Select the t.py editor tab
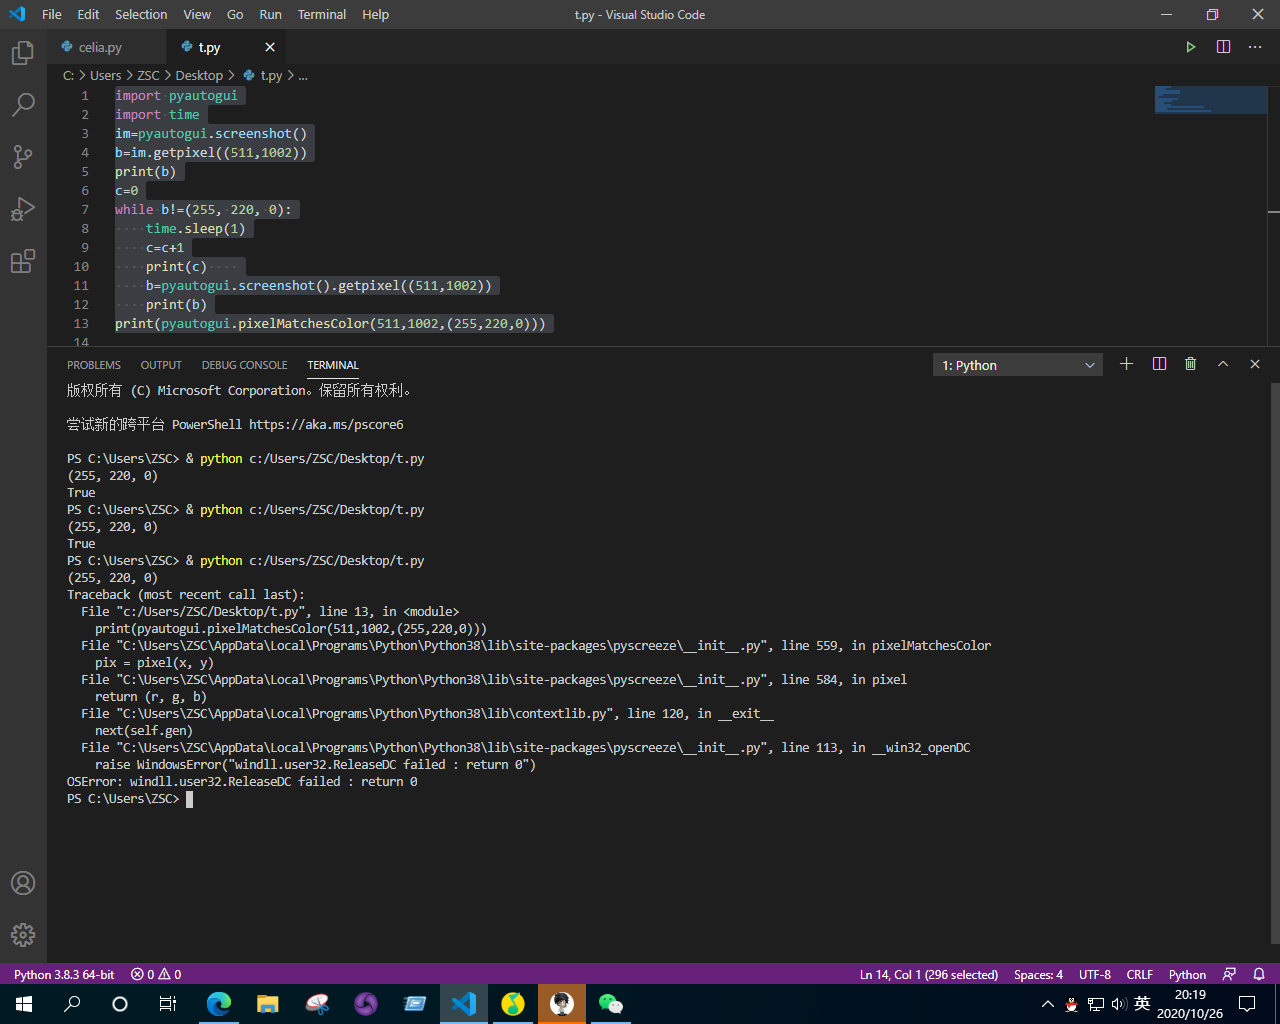 (226, 47)
